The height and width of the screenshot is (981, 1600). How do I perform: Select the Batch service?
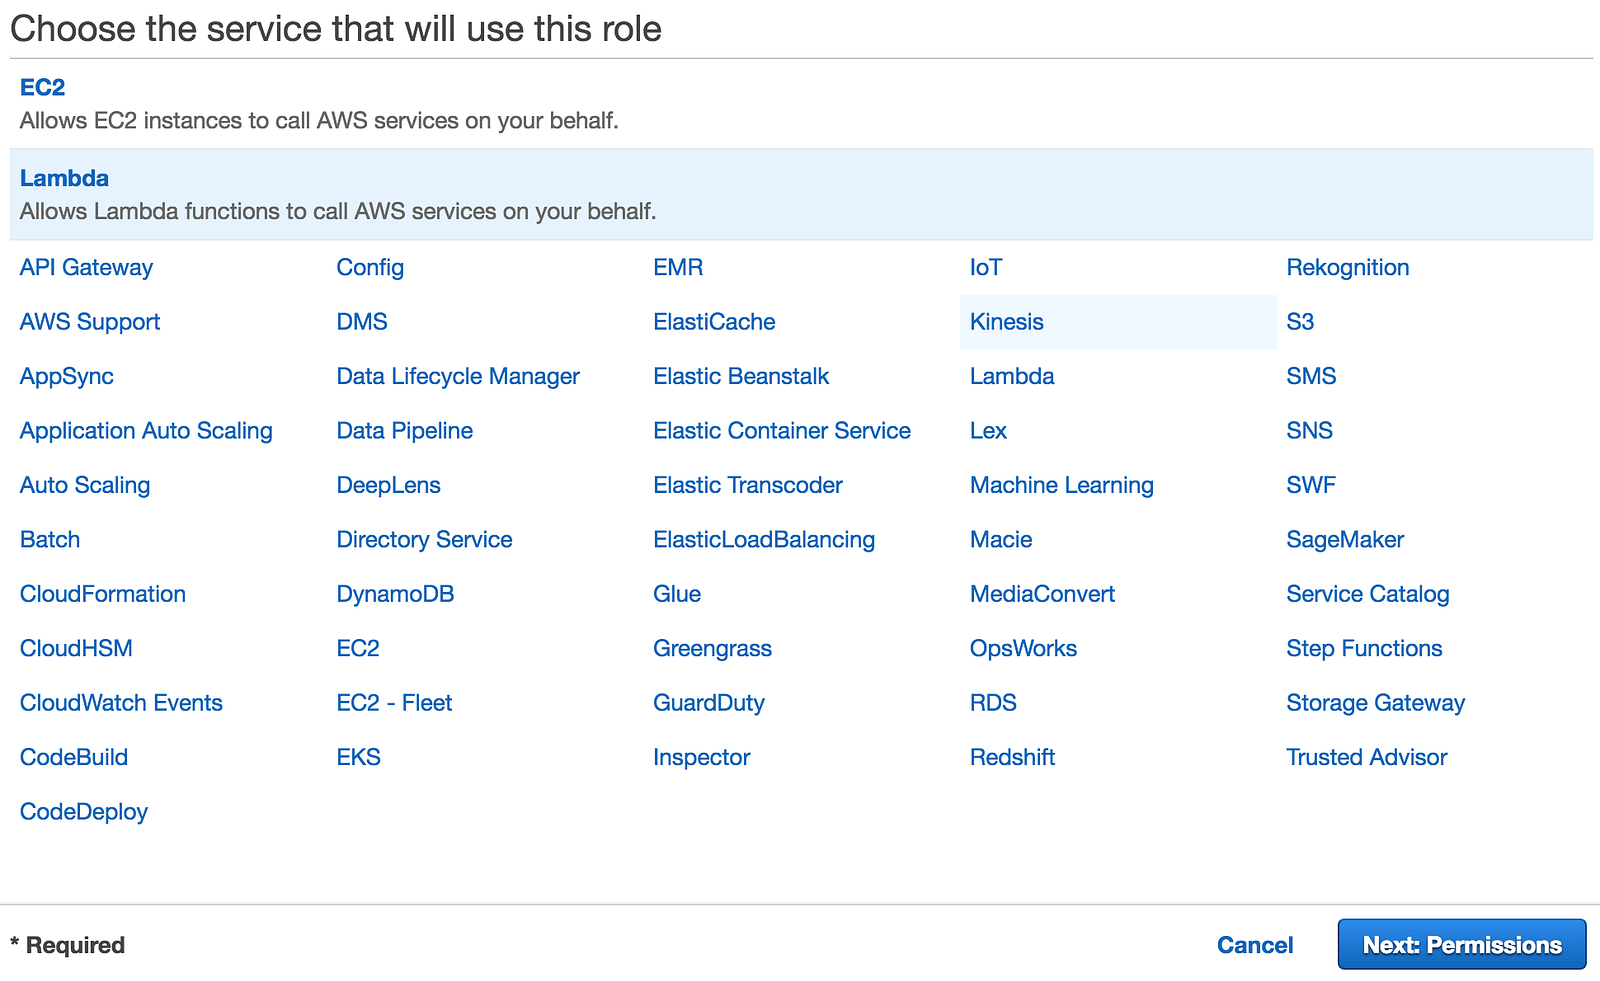click(50, 539)
